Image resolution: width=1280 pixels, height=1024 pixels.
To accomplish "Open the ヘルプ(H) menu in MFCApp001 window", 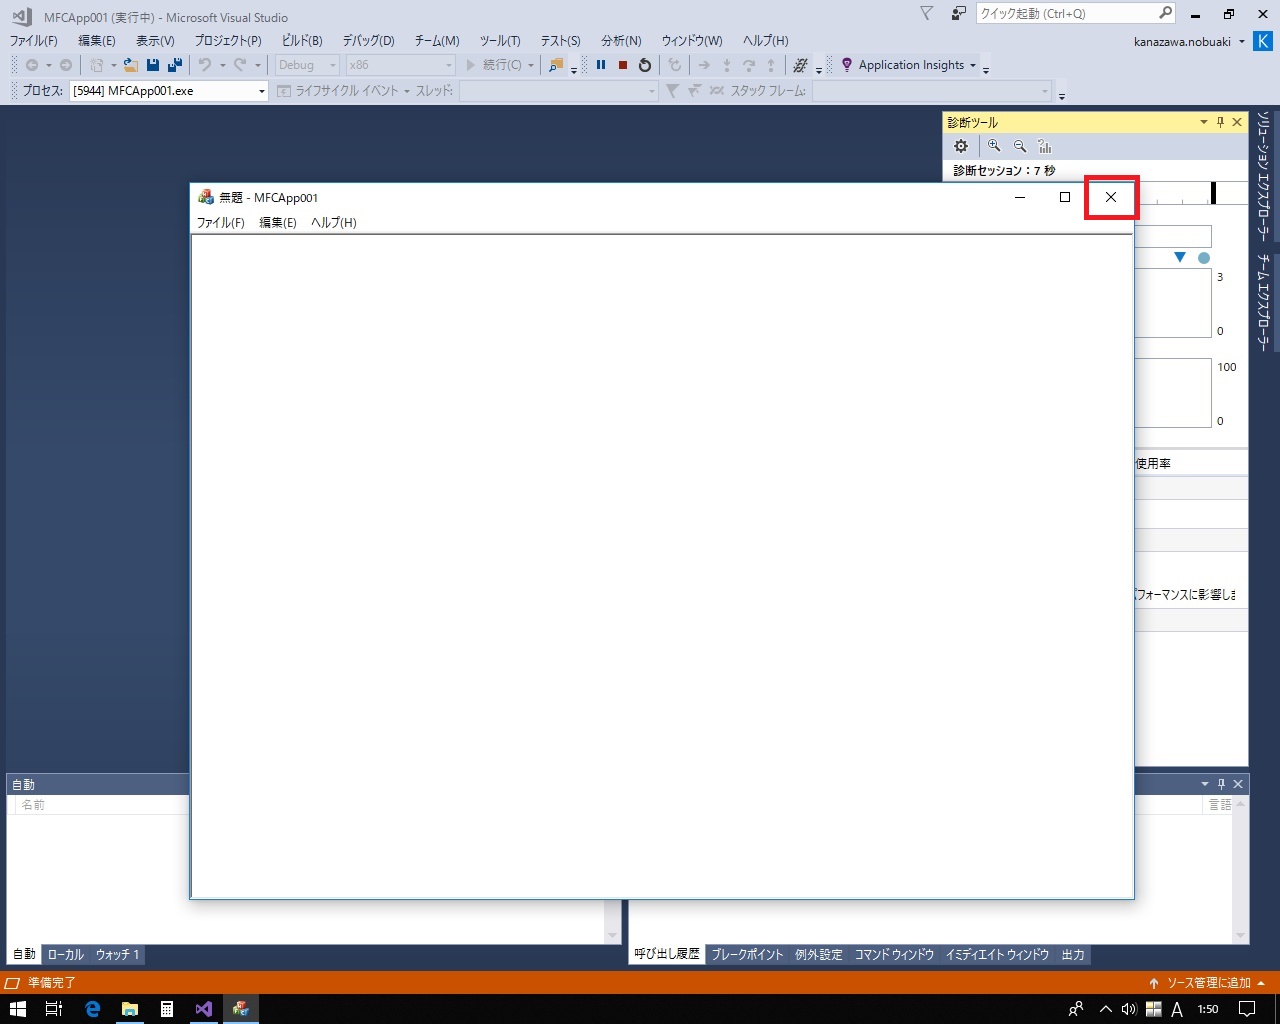I will click(x=334, y=223).
